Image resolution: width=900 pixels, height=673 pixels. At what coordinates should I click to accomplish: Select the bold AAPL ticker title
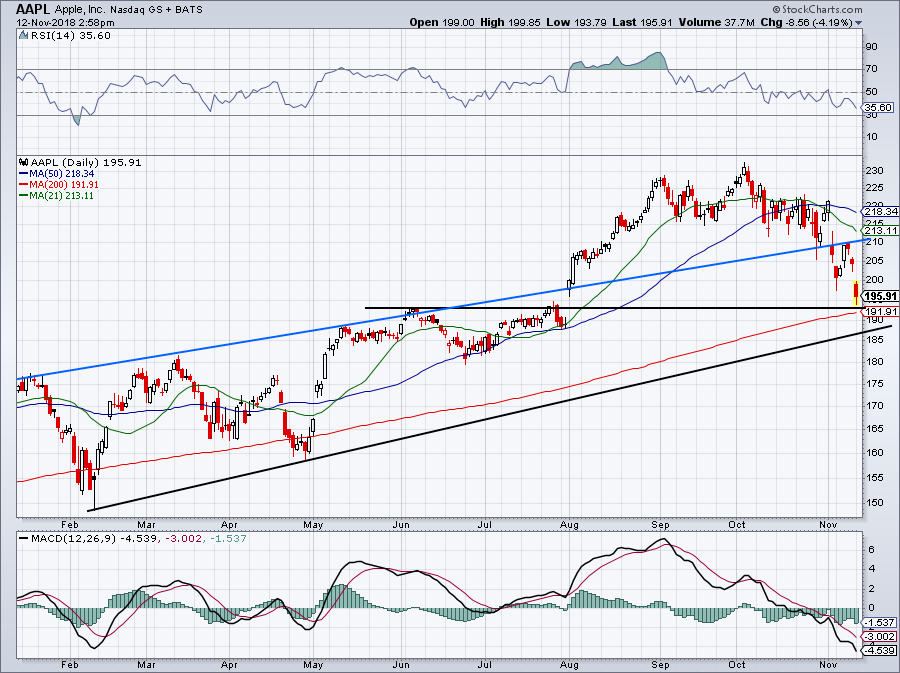33,9
